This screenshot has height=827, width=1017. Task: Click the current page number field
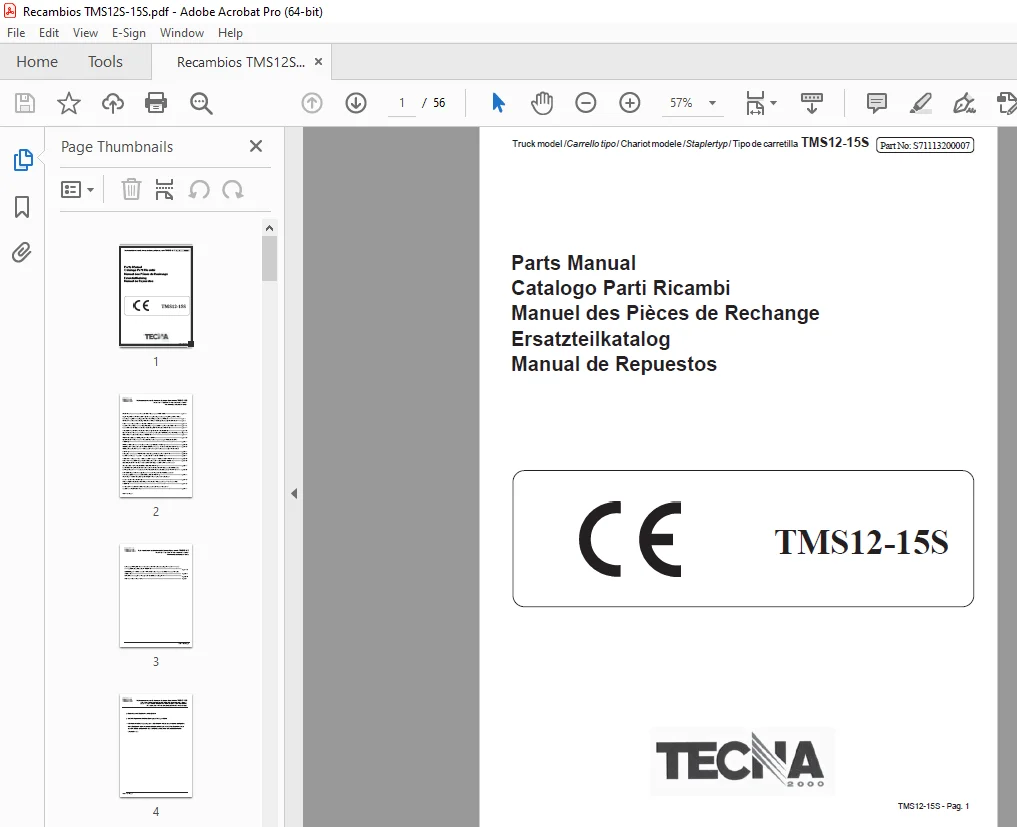pos(402,102)
